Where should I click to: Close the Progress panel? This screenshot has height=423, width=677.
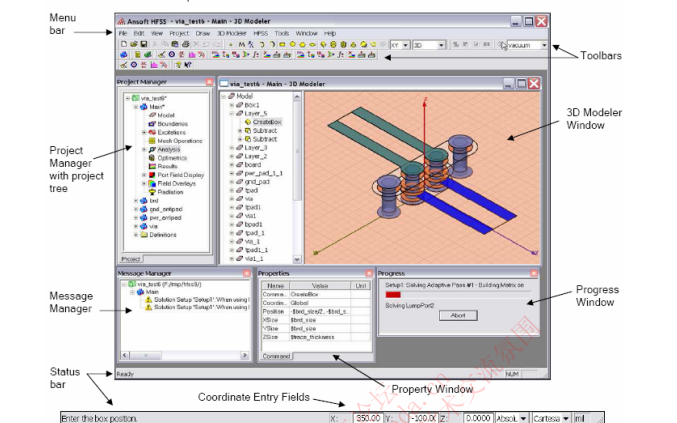[x=534, y=273]
